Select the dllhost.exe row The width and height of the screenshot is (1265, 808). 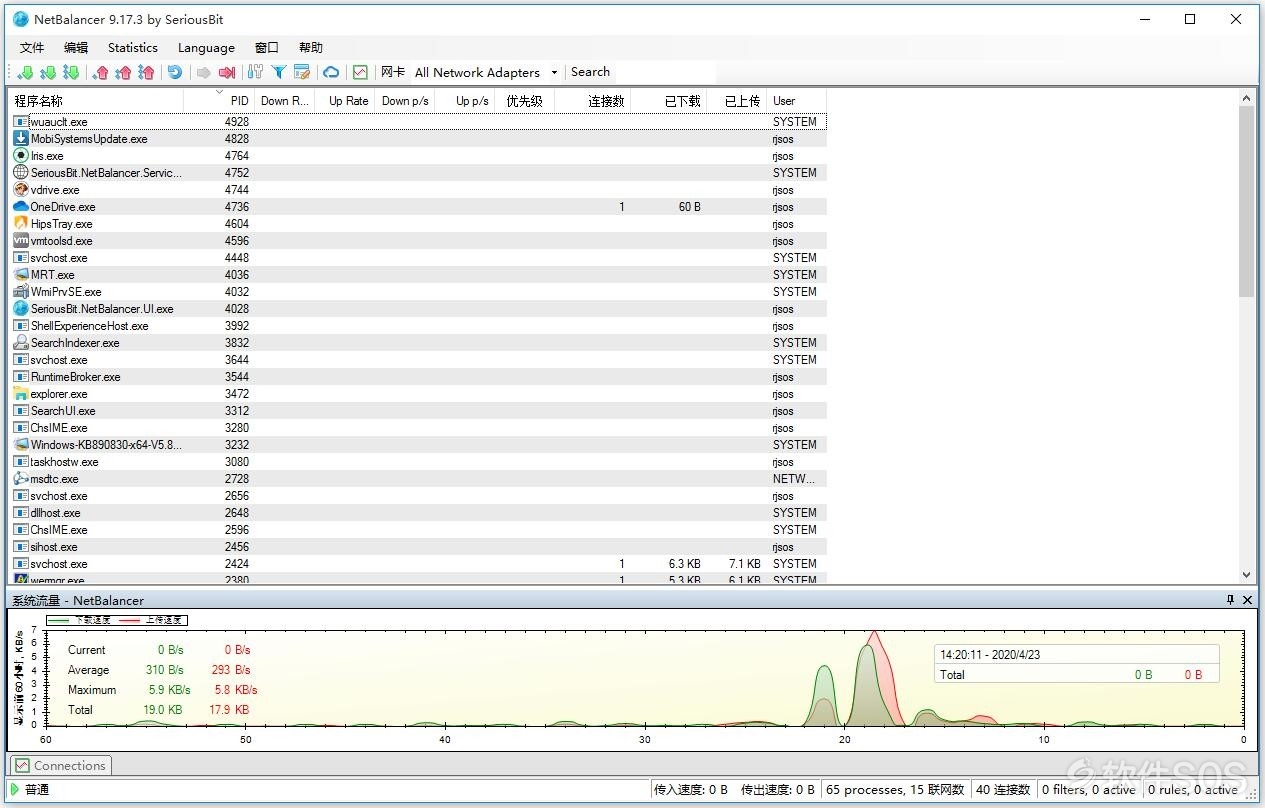pos(419,513)
